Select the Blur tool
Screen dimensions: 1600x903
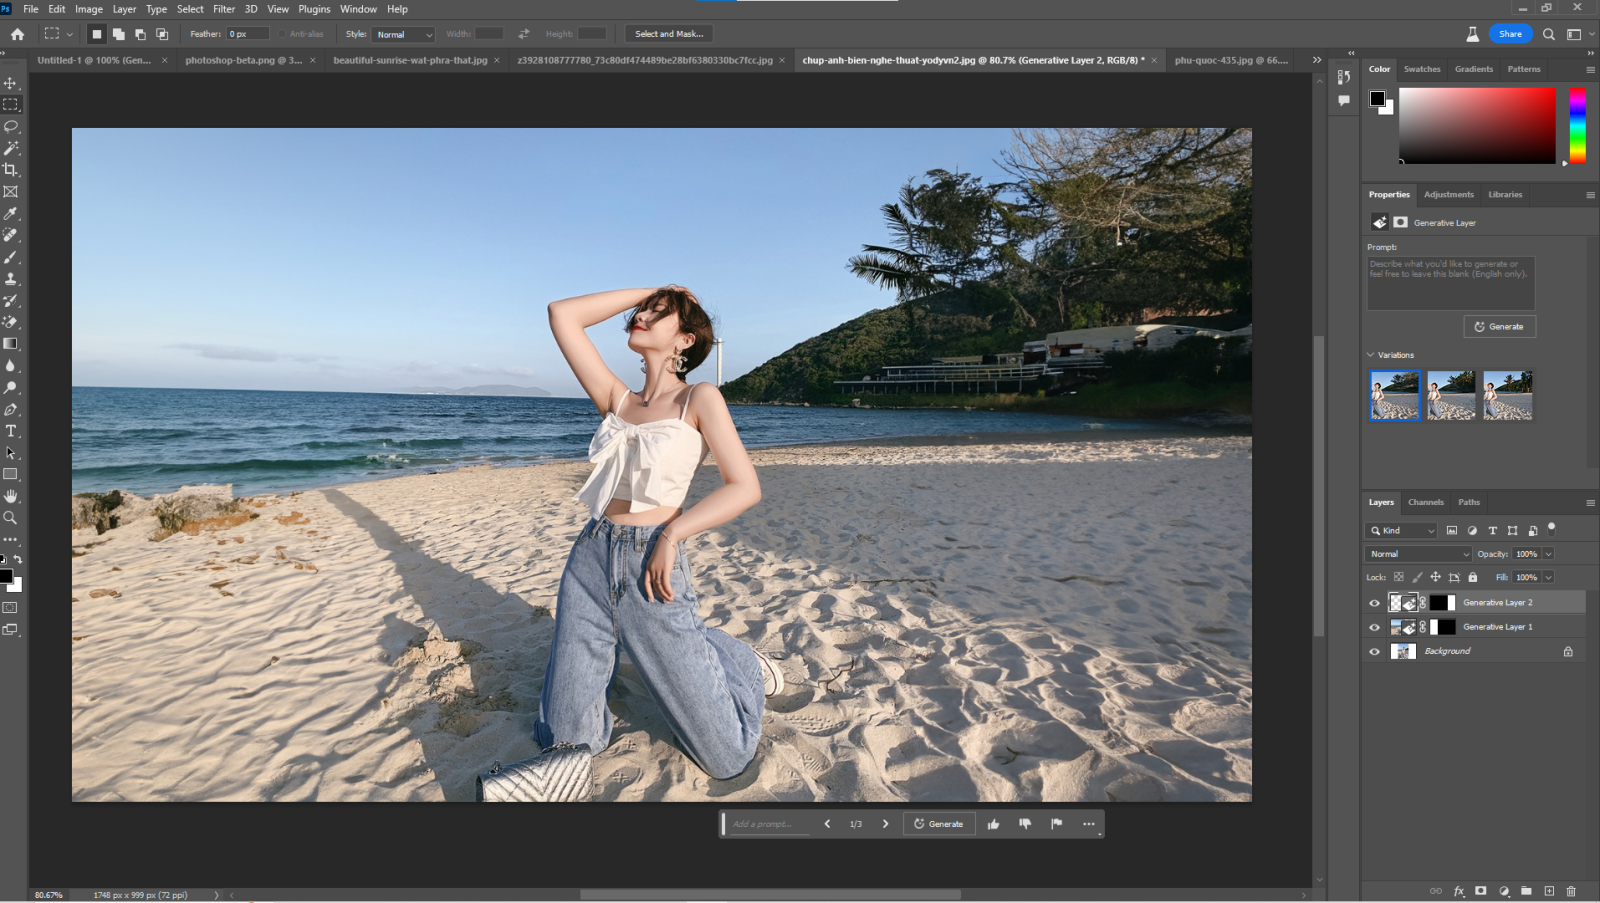tap(11, 366)
